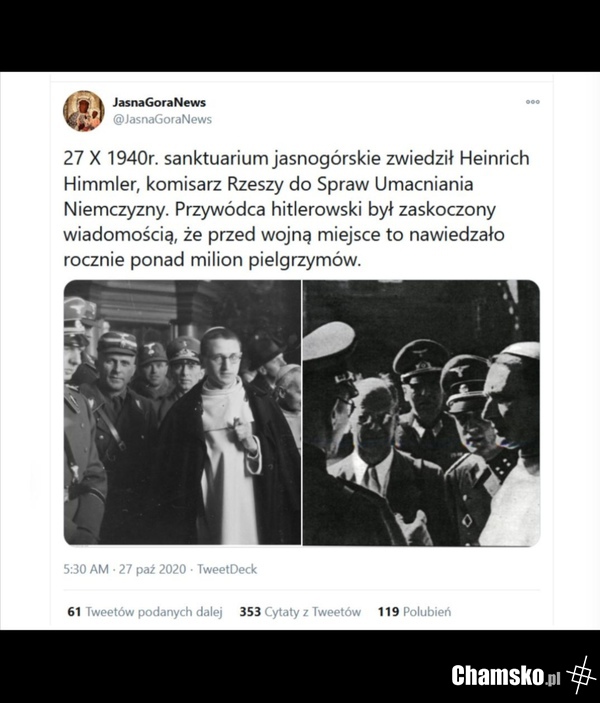Viewport: 600px width, 703px height.
Task: Click the retweet count number 61
Action: 74,612
